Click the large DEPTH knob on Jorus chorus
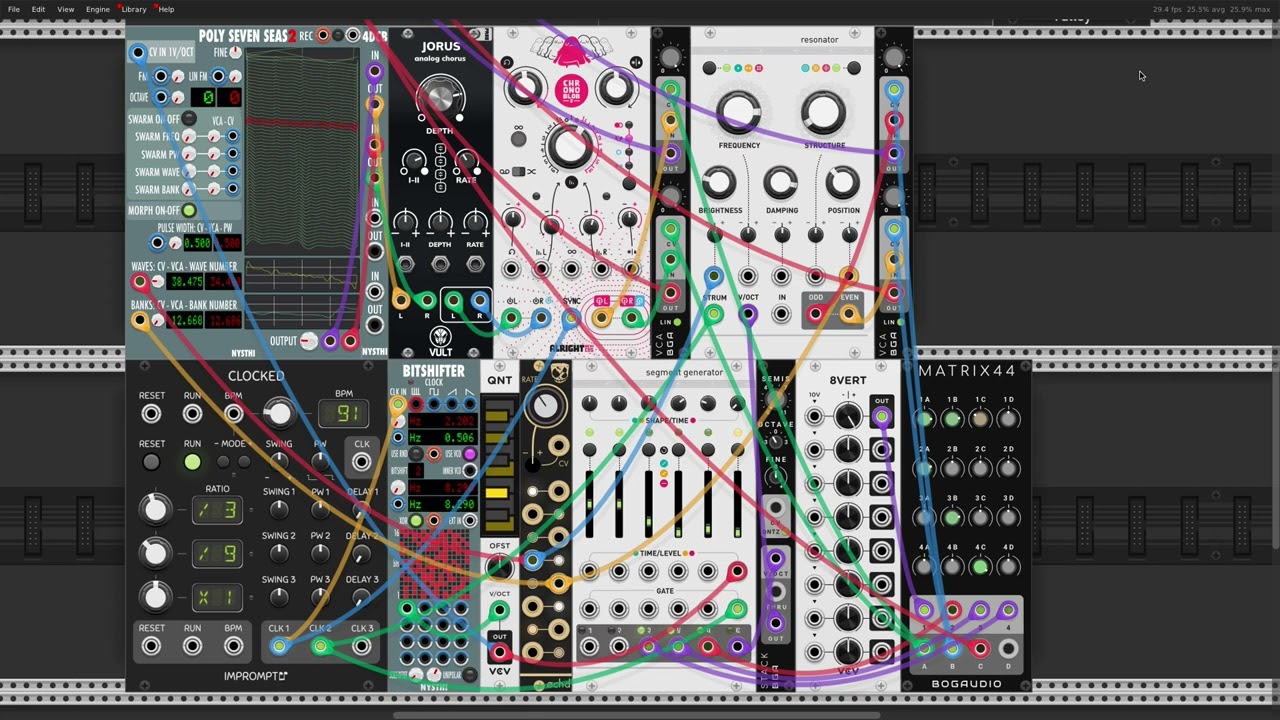The image size is (1280, 720). 440,97
